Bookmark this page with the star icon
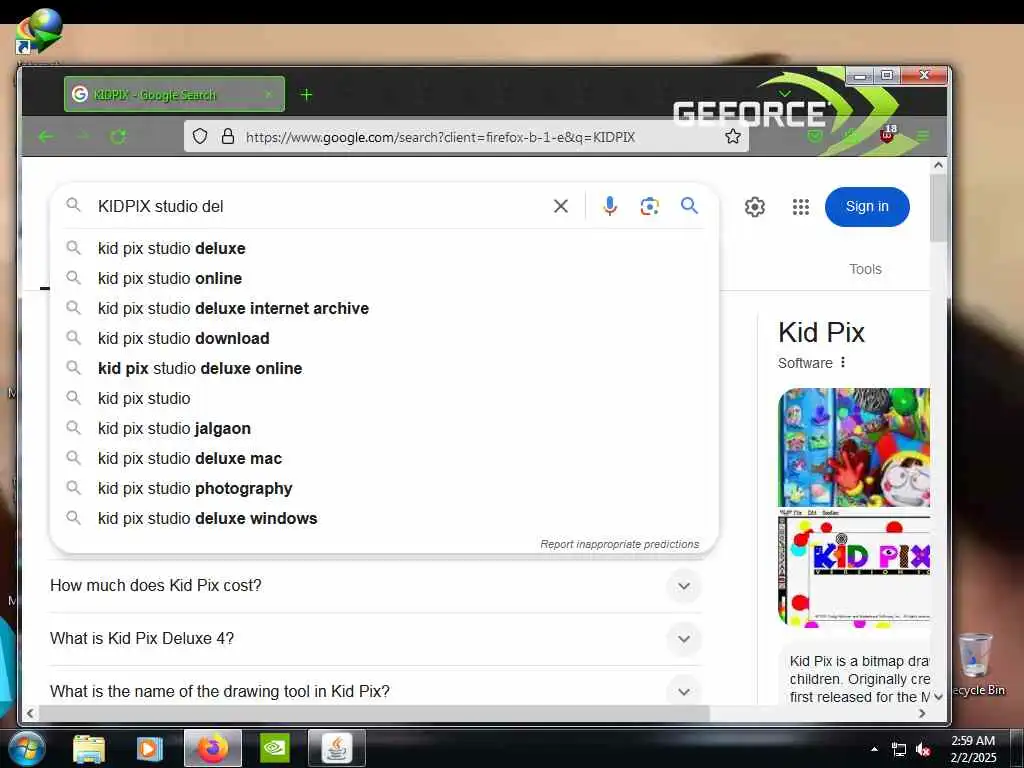 coord(733,136)
